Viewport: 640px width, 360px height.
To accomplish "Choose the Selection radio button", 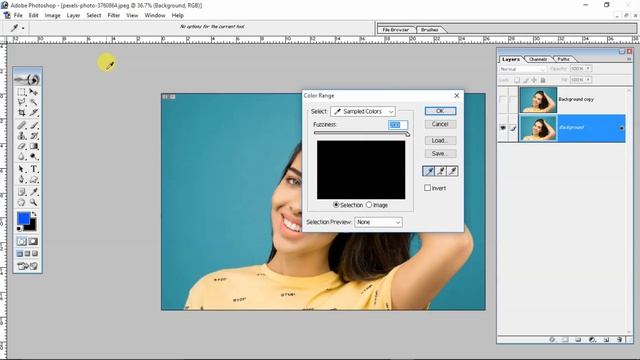I will pos(336,205).
